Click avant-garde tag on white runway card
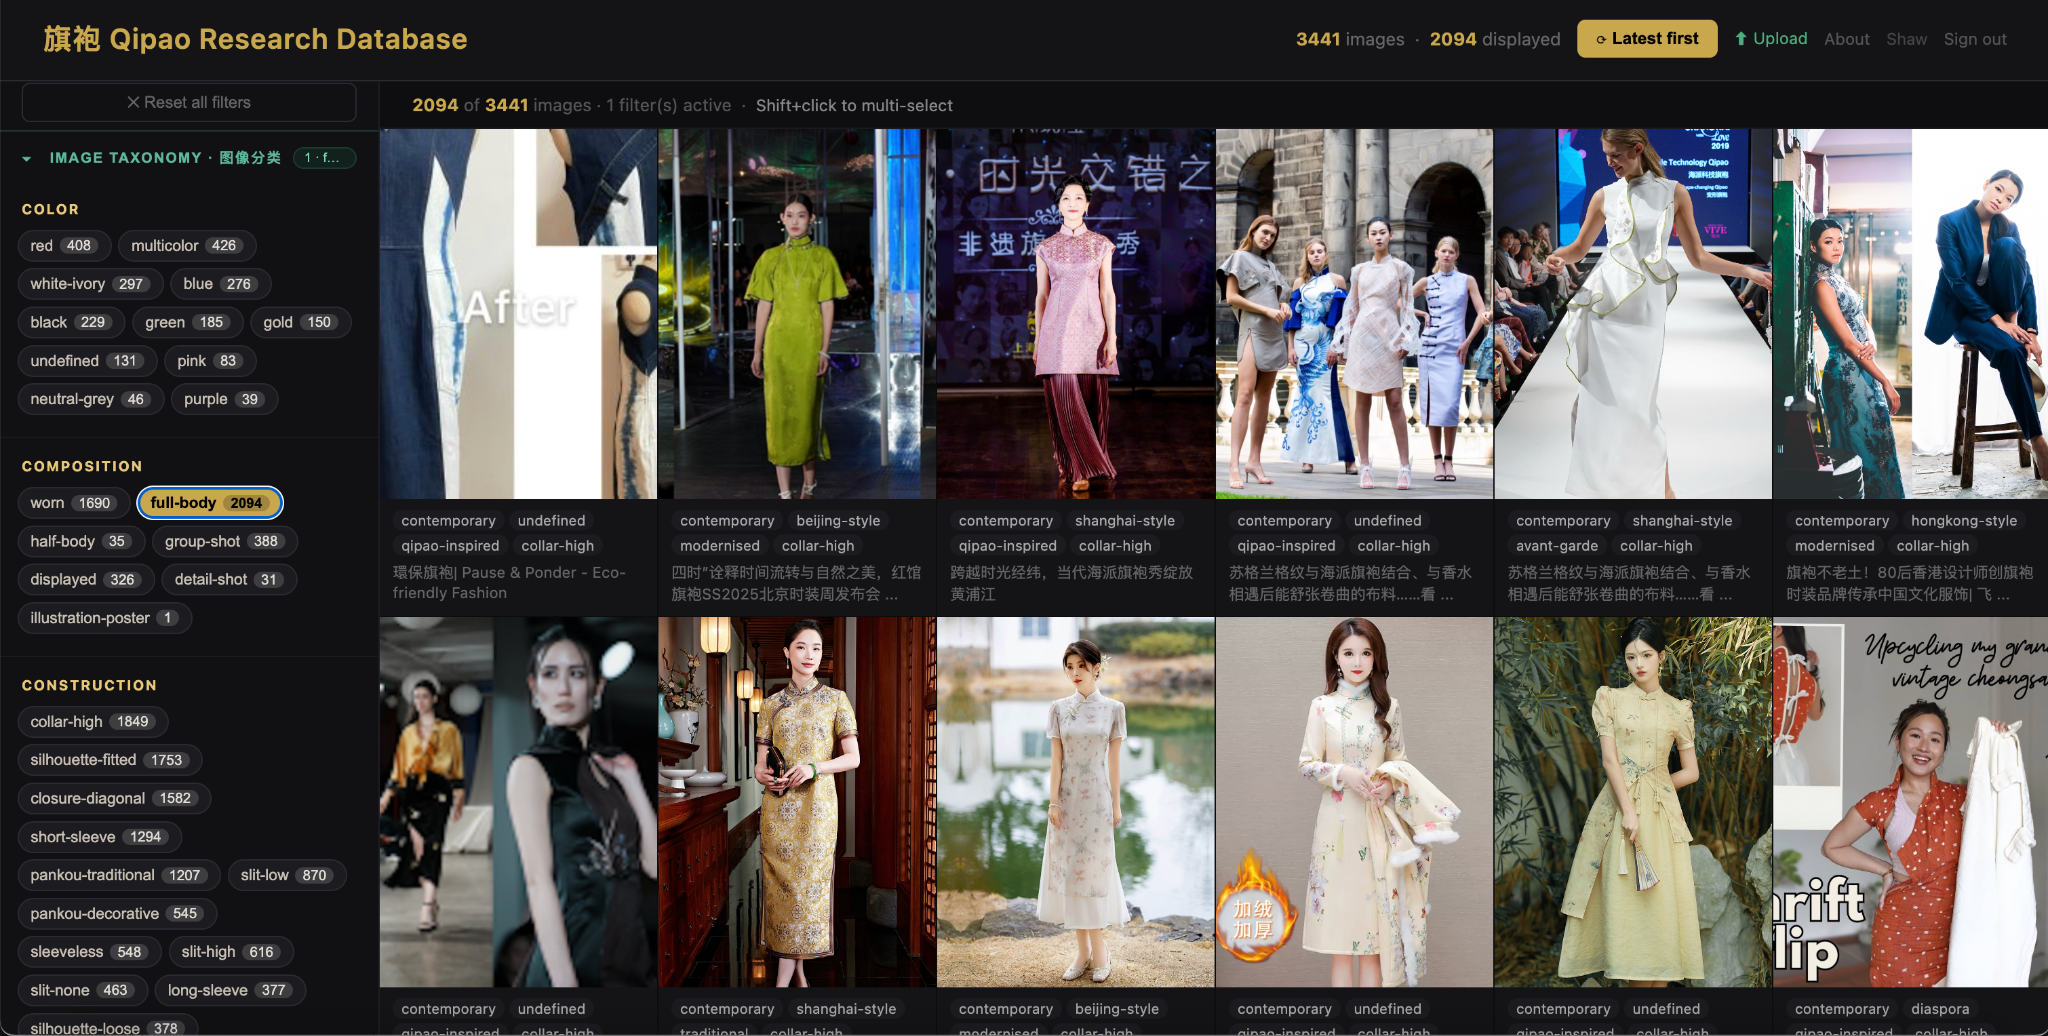2048x1036 pixels. [x=1557, y=546]
